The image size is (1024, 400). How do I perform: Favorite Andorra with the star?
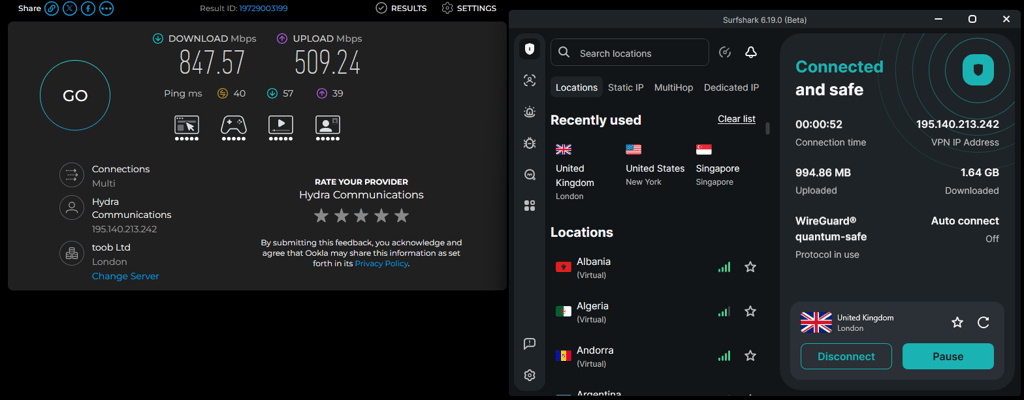[750, 356]
